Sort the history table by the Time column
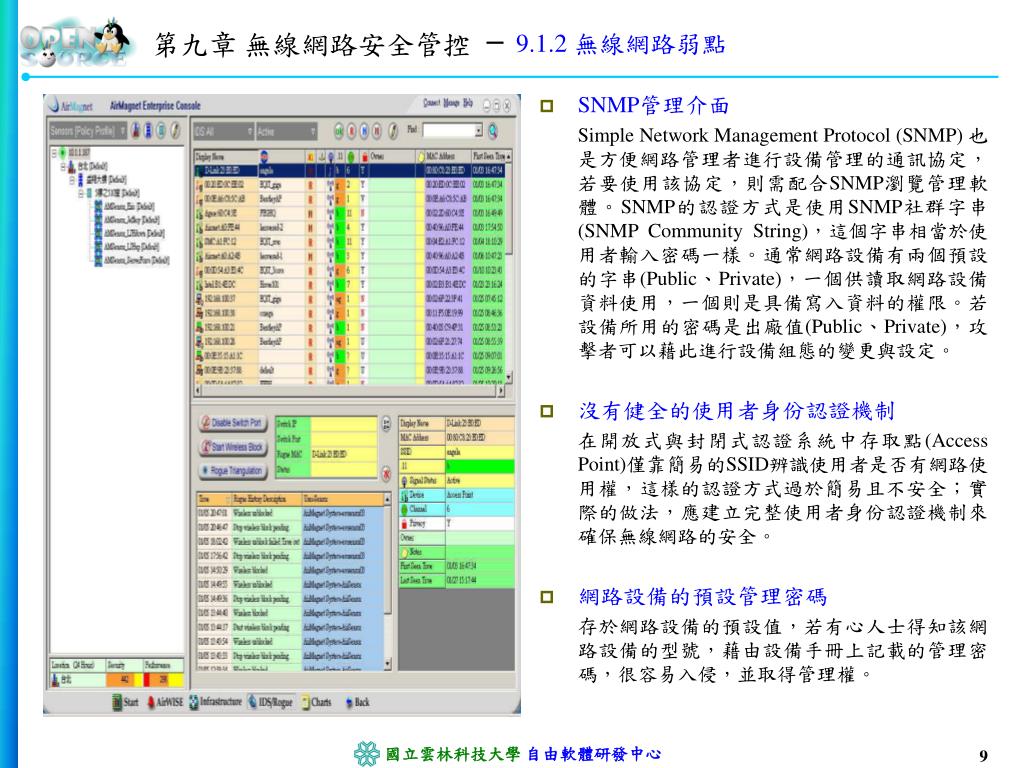This screenshot has height=768, width=1024. coord(214,499)
